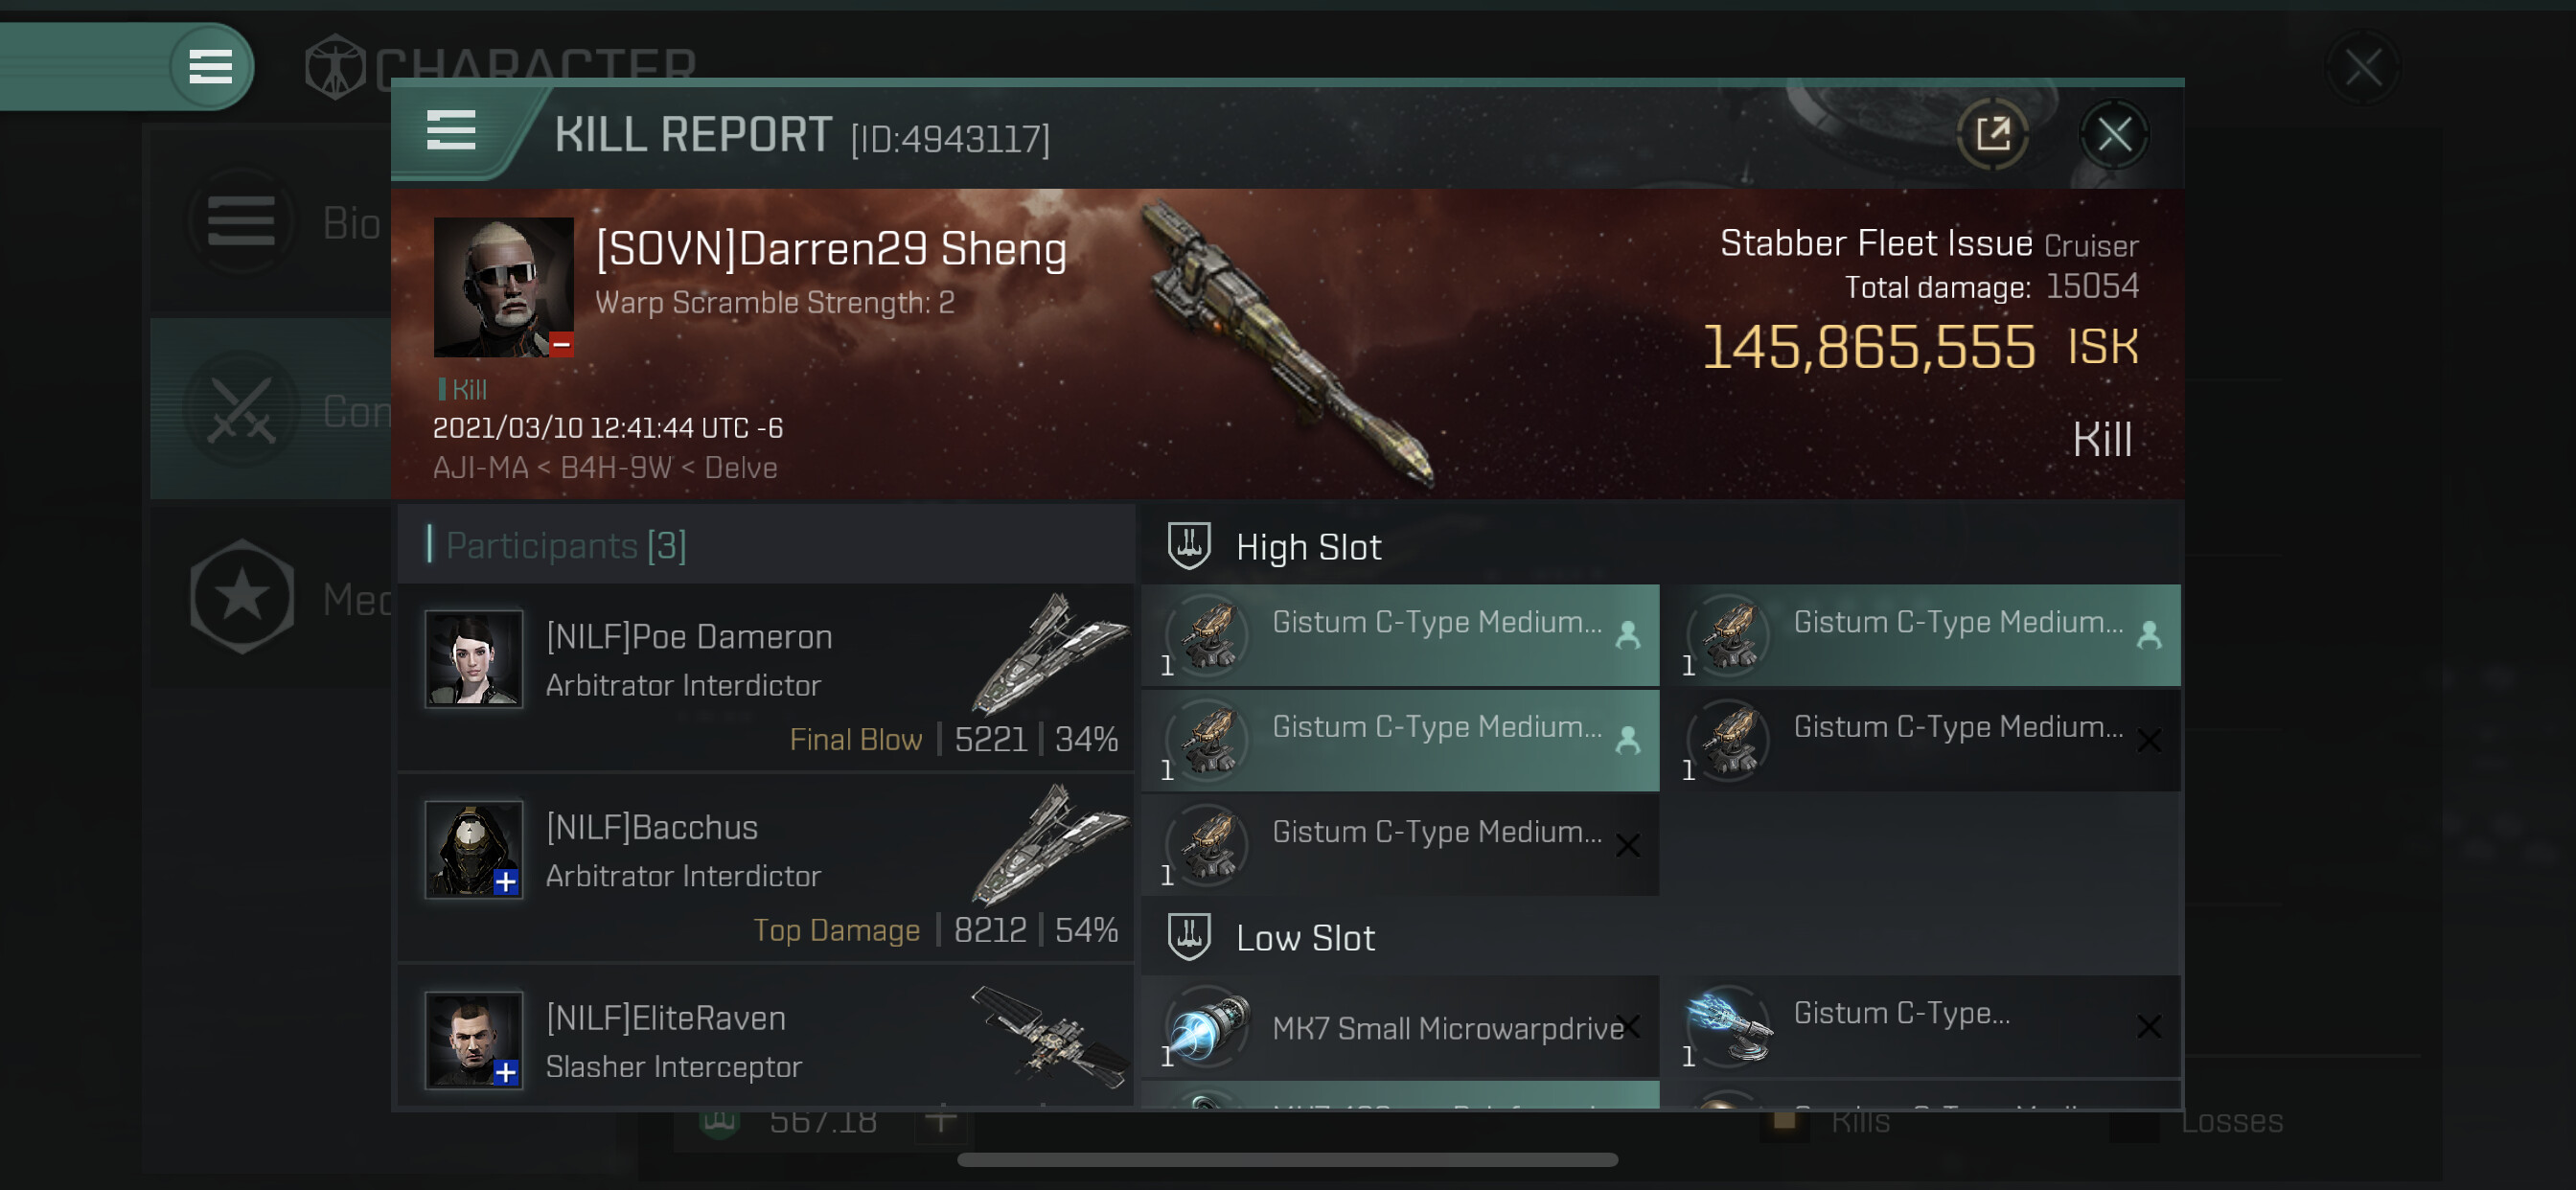Open Poe Dameron's pilot portrait
Viewport: 2576px width, 1190px height.
pos(474,659)
